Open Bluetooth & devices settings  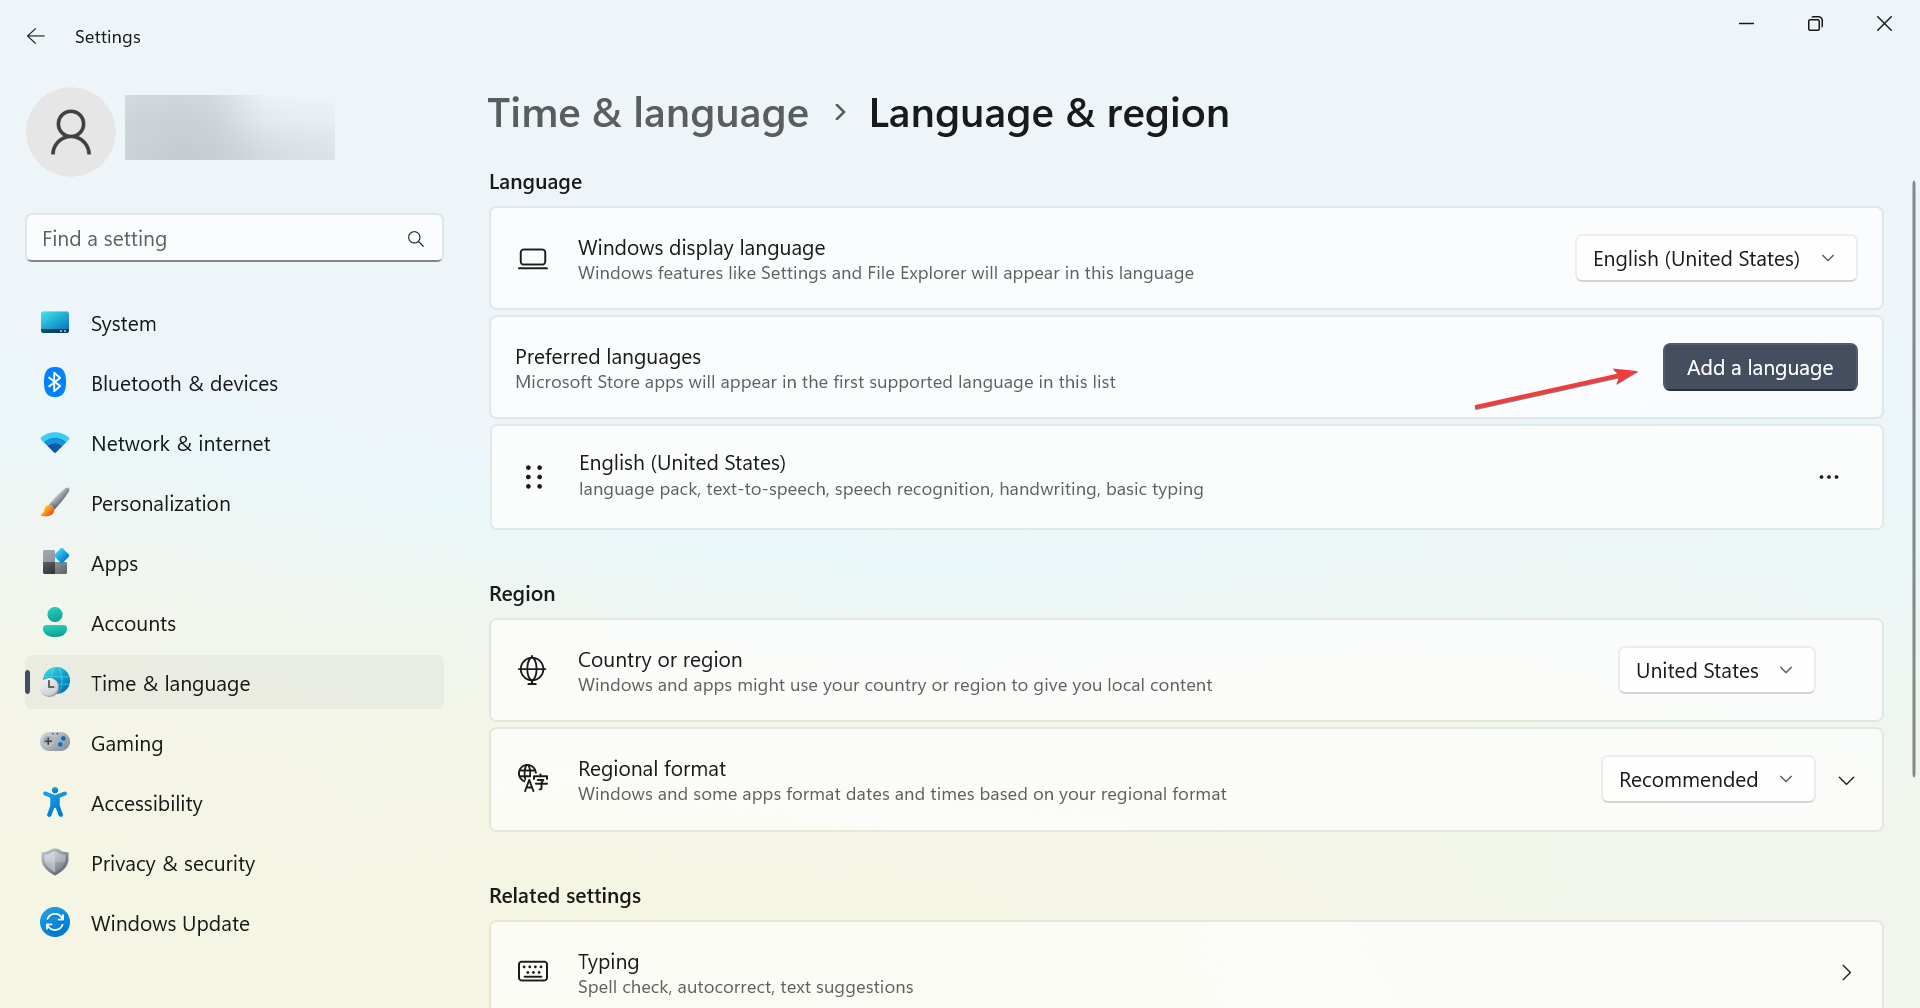(x=234, y=383)
